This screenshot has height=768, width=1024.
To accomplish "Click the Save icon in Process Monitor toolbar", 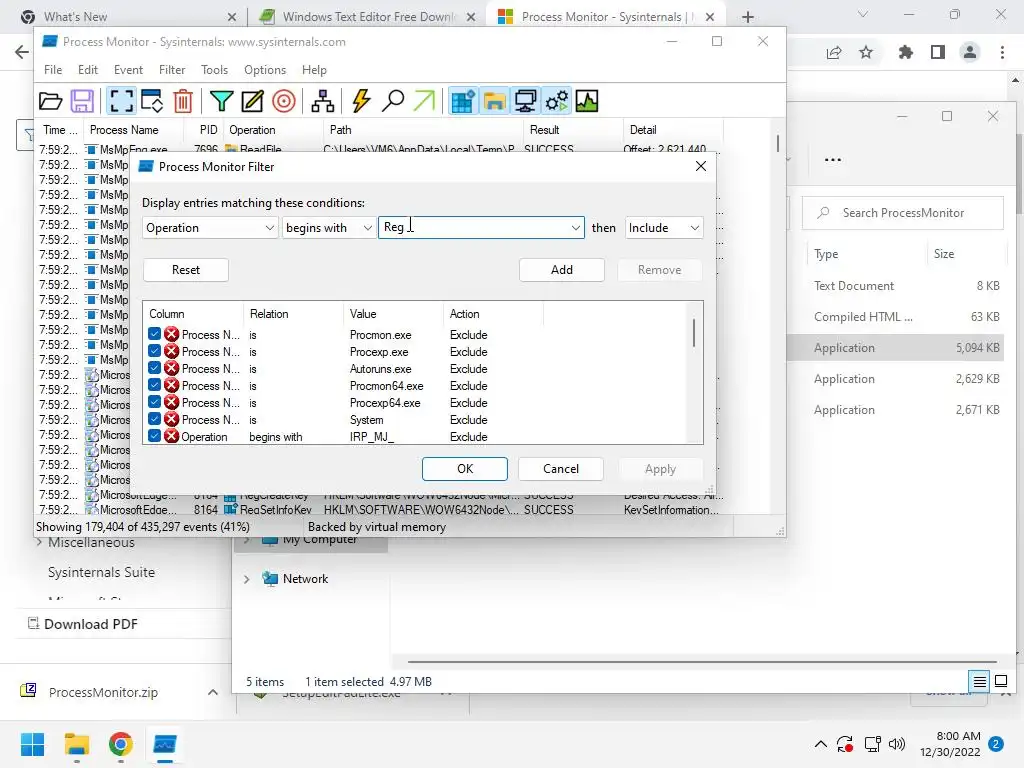I will [x=82, y=101].
